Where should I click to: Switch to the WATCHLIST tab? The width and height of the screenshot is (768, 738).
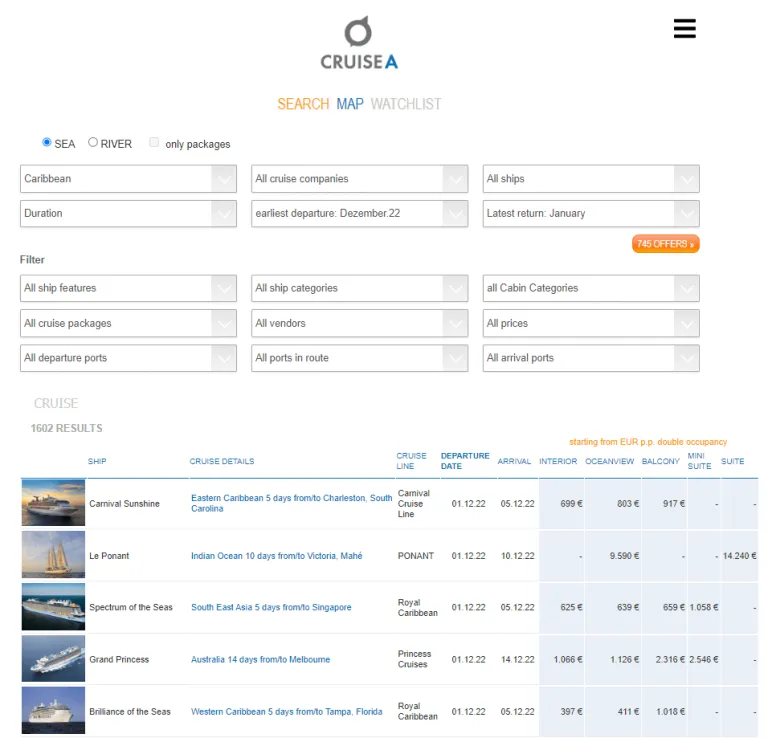point(406,104)
